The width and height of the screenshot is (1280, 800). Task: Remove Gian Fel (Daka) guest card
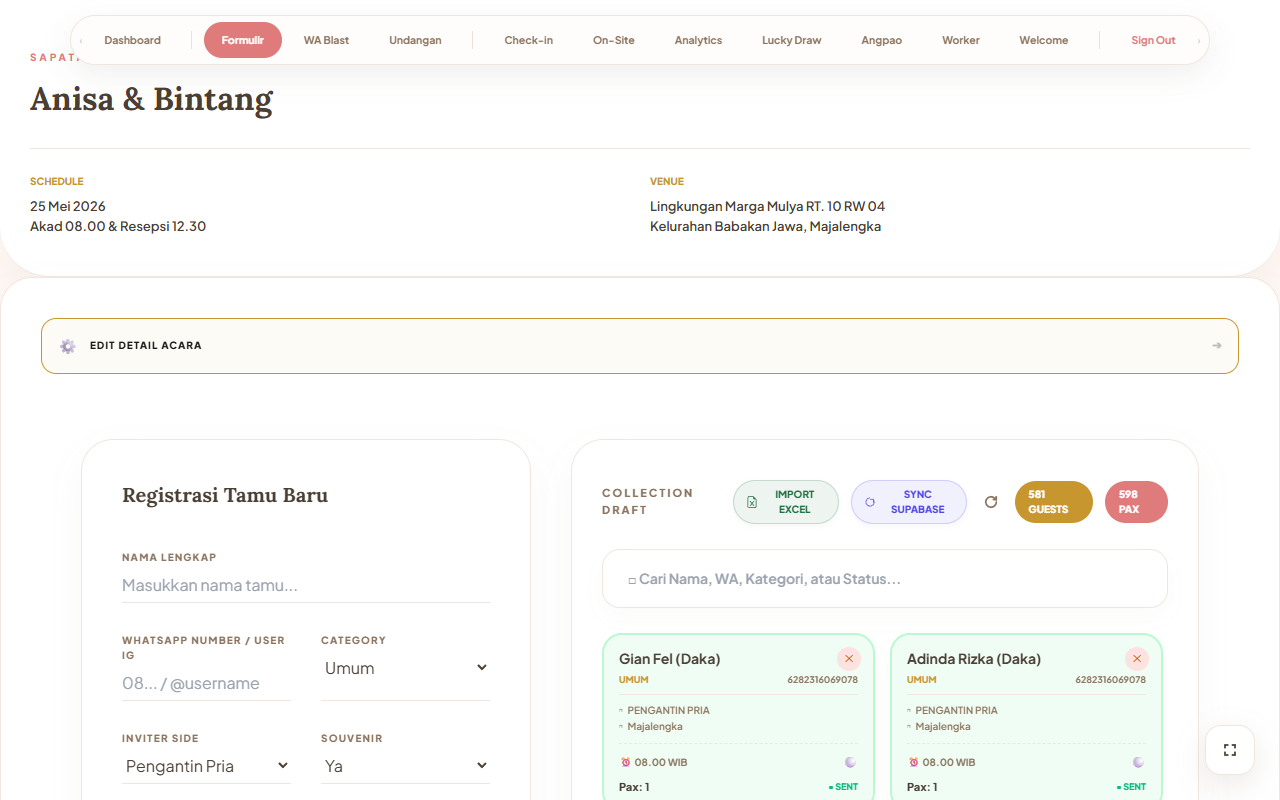(849, 659)
